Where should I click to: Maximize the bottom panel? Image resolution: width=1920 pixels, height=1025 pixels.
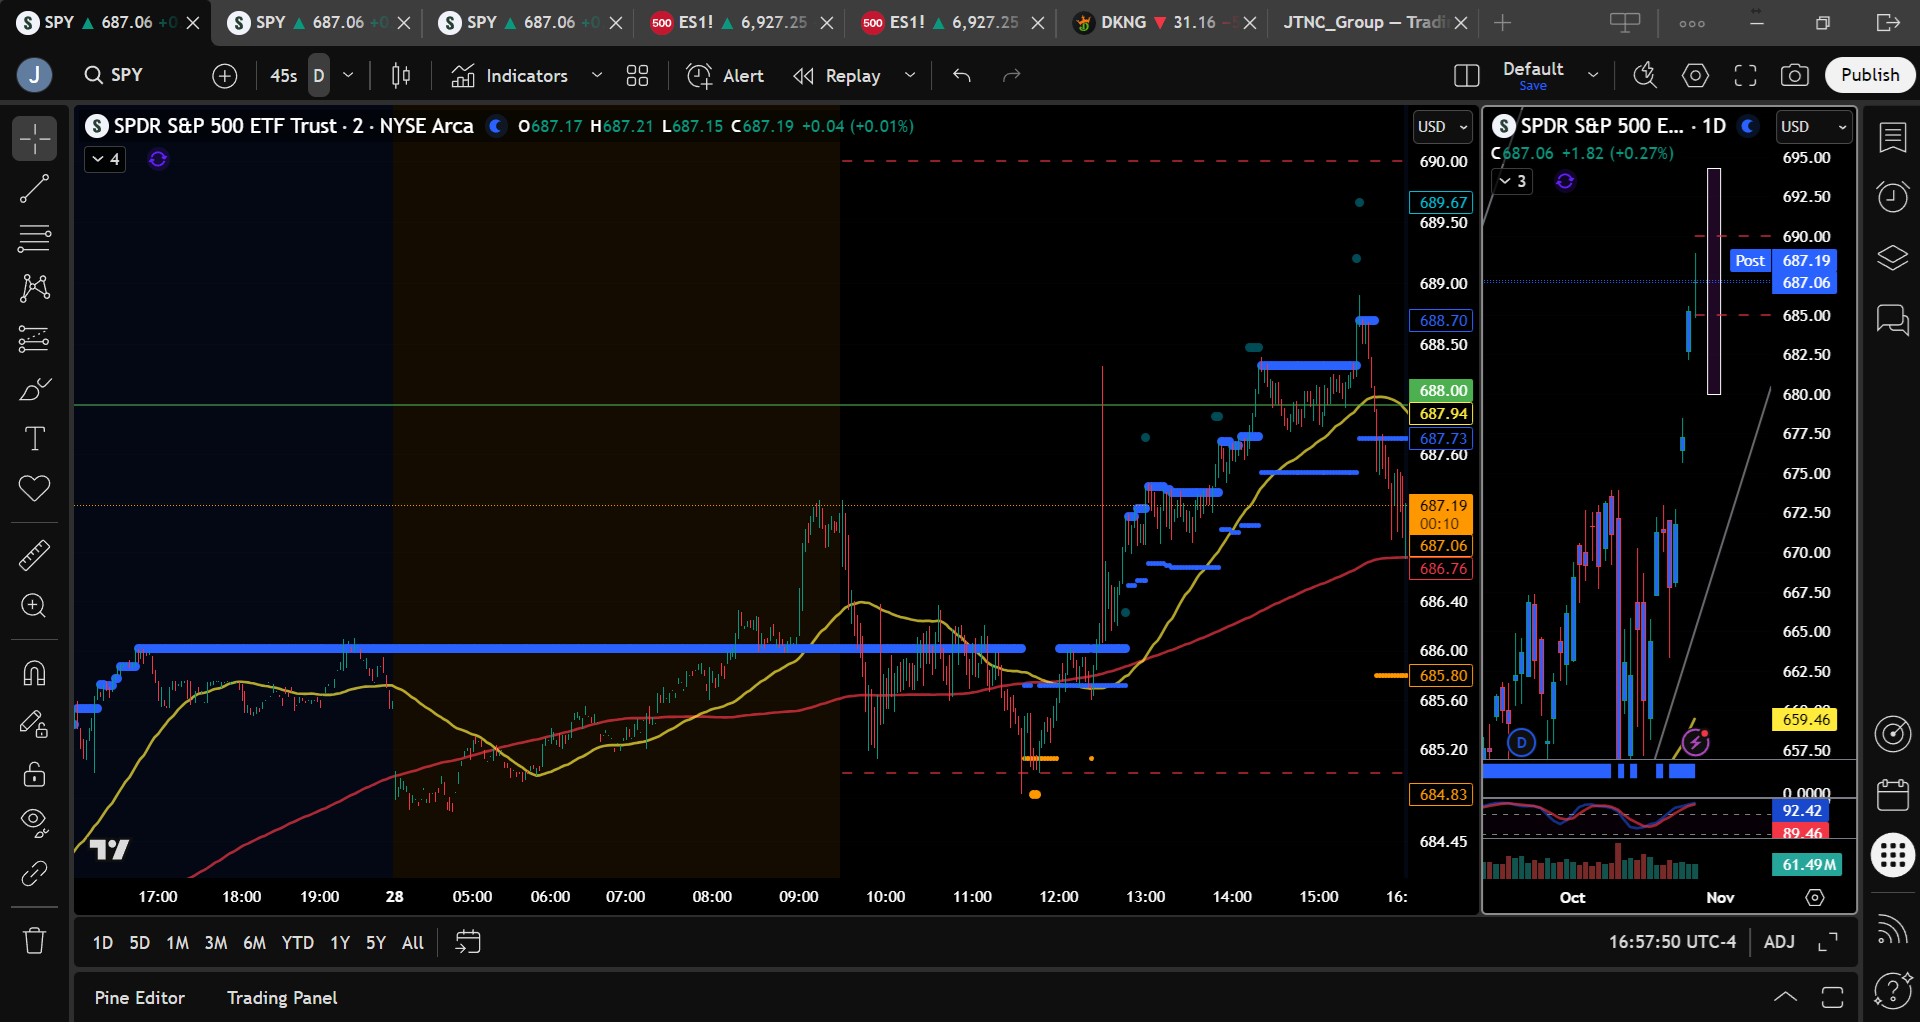pyautogui.click(x=1832, y=997)
